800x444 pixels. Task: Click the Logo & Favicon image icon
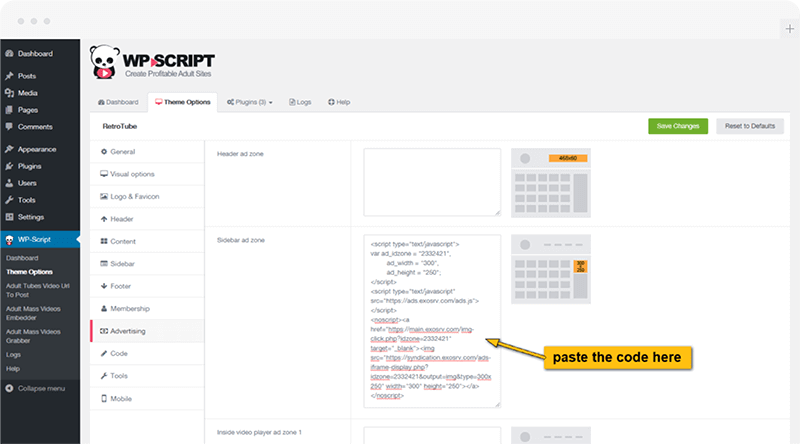[x=104, y=196]
